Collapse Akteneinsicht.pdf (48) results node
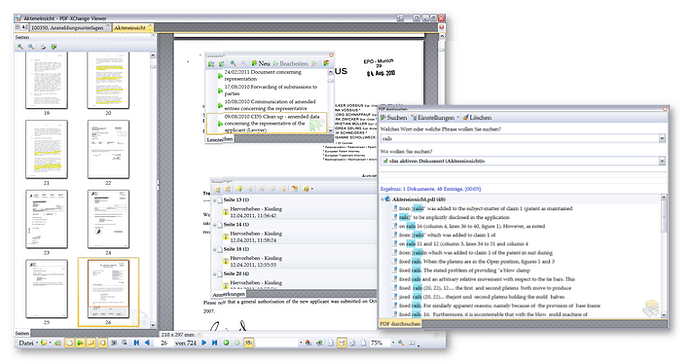The height and width of the screenshot is (362, 690). click(x=382, y=199)
